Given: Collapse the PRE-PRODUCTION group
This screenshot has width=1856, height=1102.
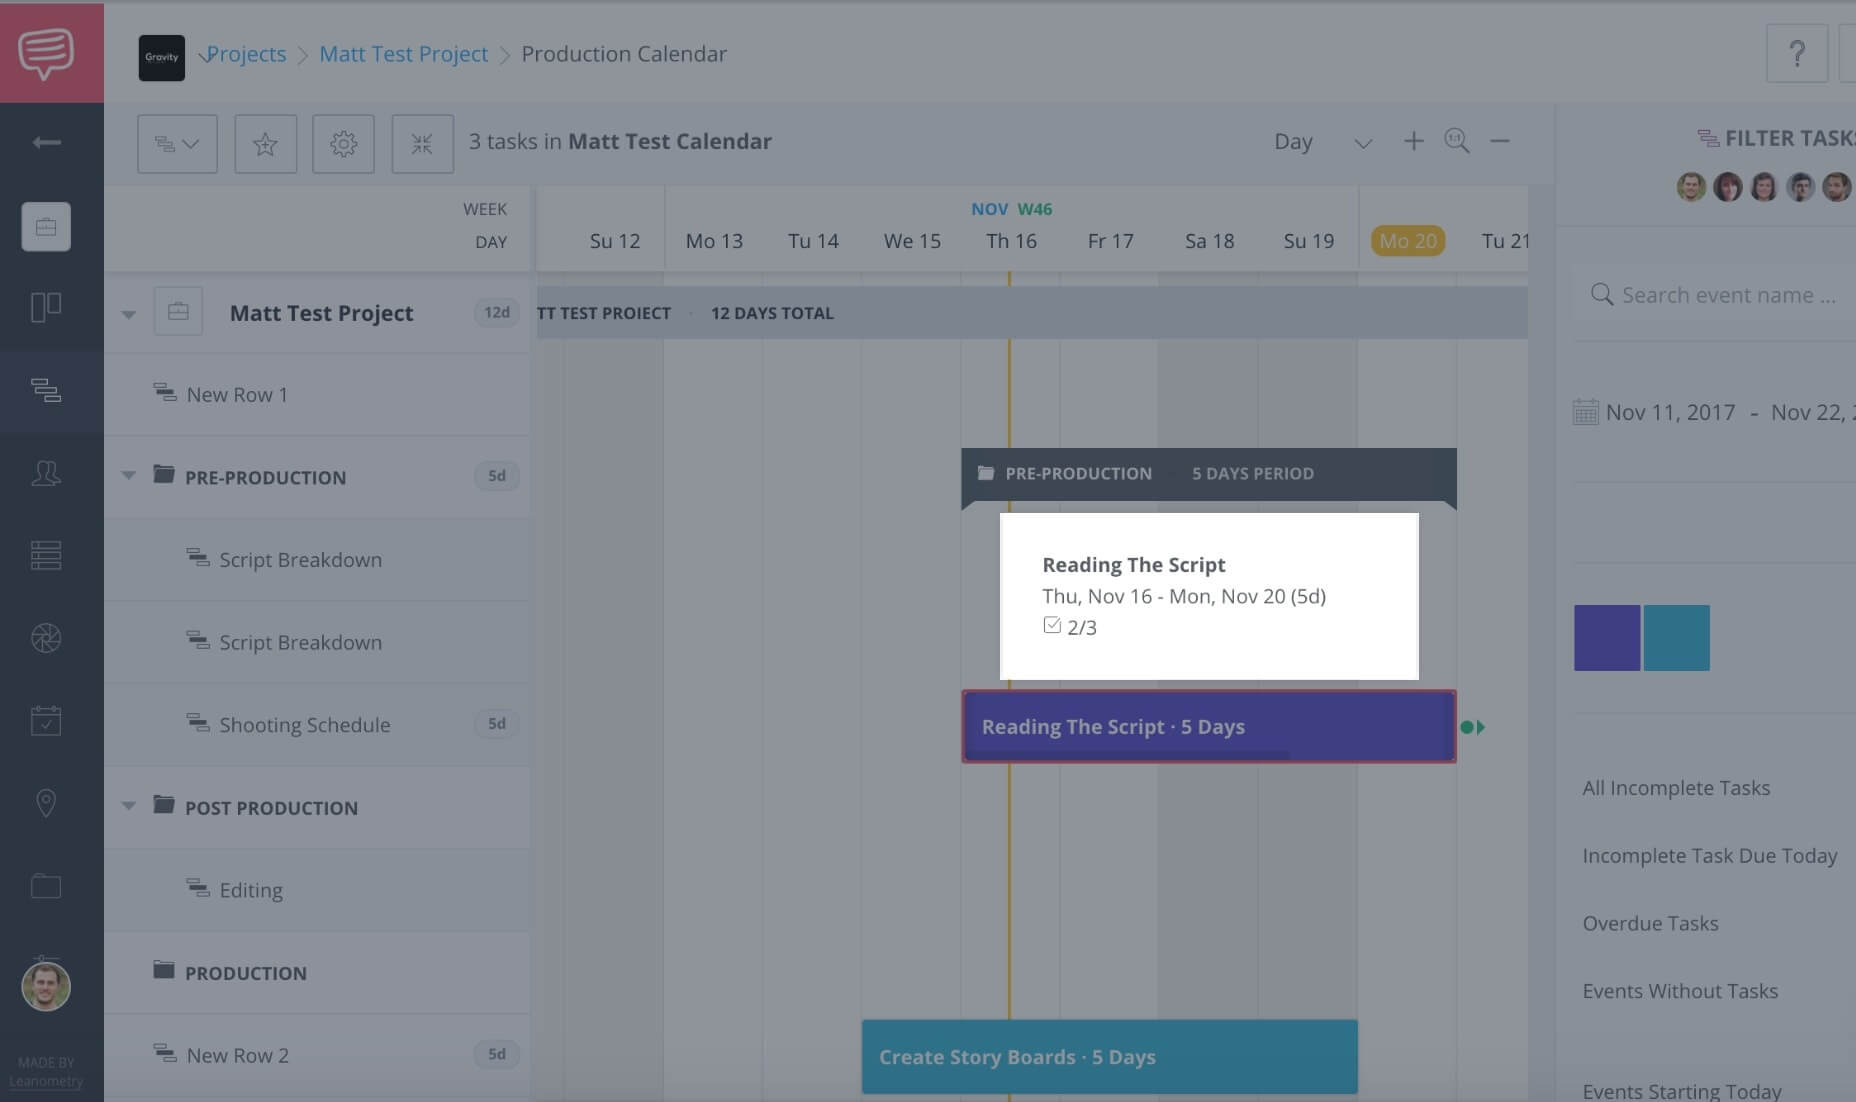Looking at the screenshot, I should (x=128, y=477).
